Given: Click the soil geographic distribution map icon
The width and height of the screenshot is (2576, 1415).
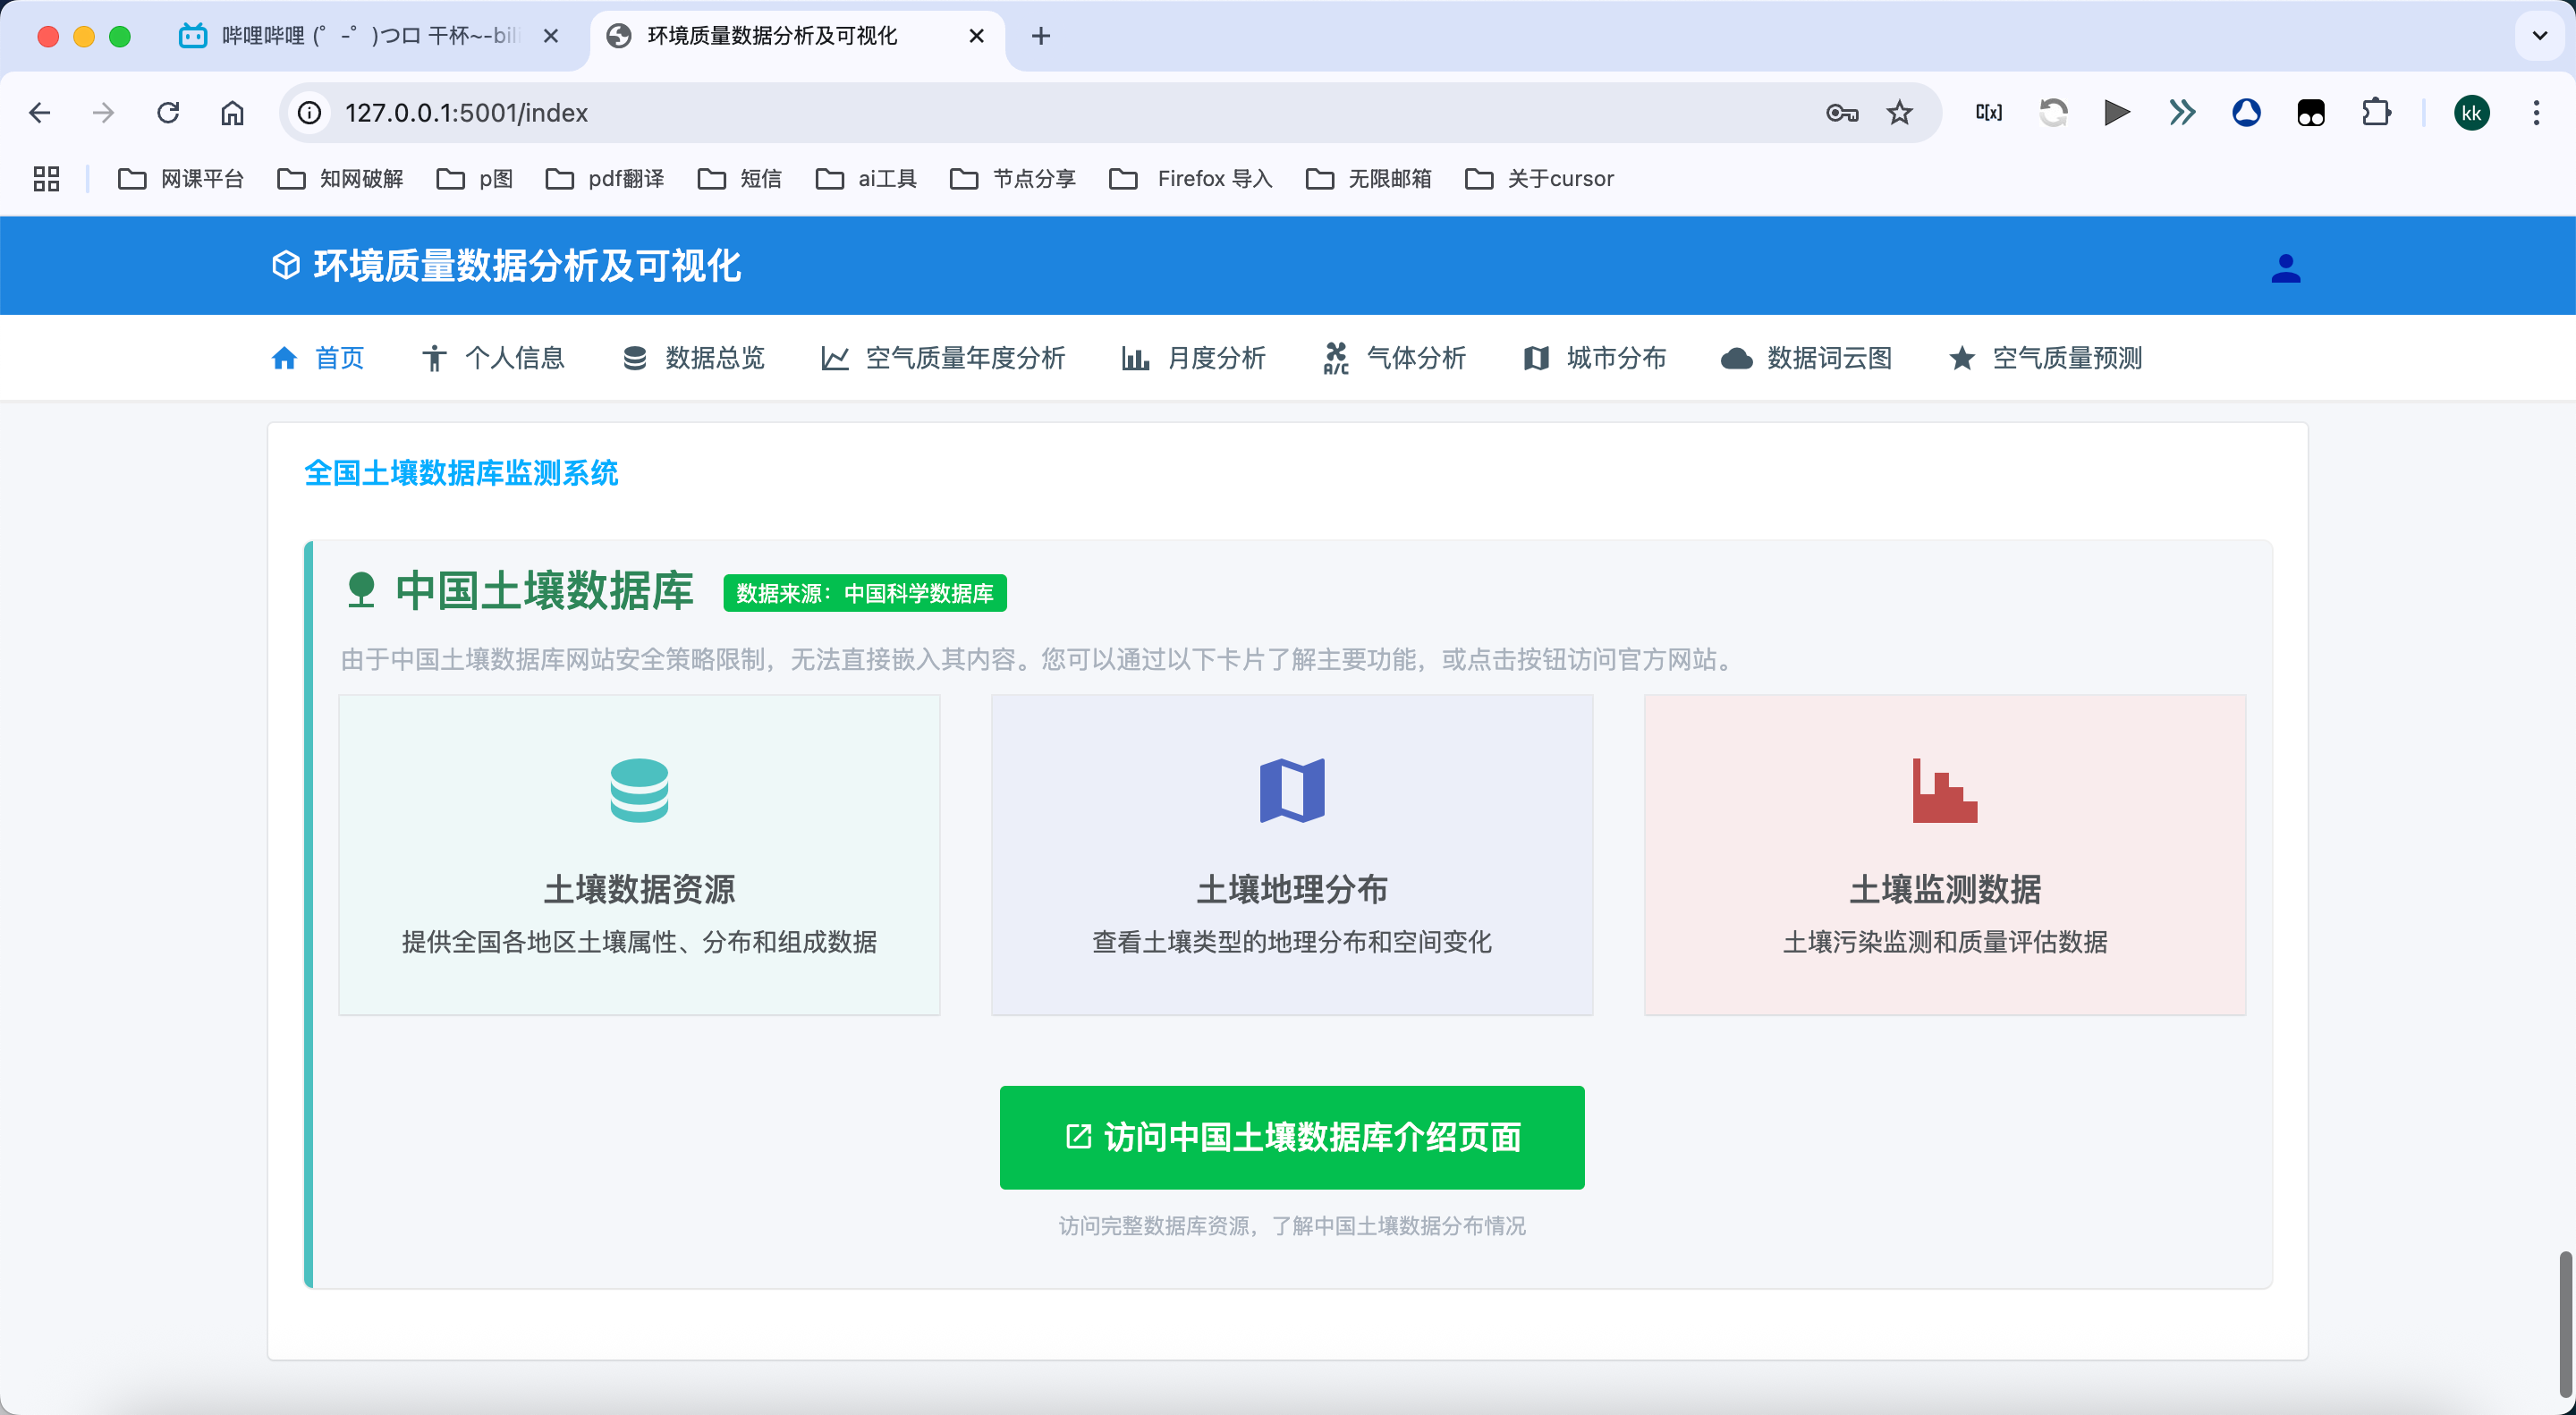Looking at the screenshot, I should [1292, 790].
